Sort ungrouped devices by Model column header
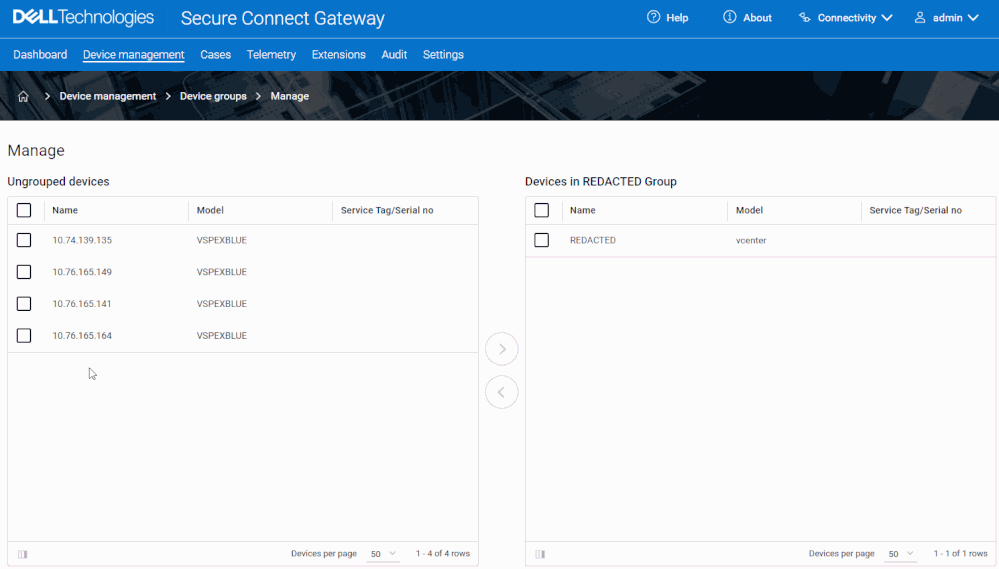Image resolution: width=999 pixels, height=569 pixels. 210,210
